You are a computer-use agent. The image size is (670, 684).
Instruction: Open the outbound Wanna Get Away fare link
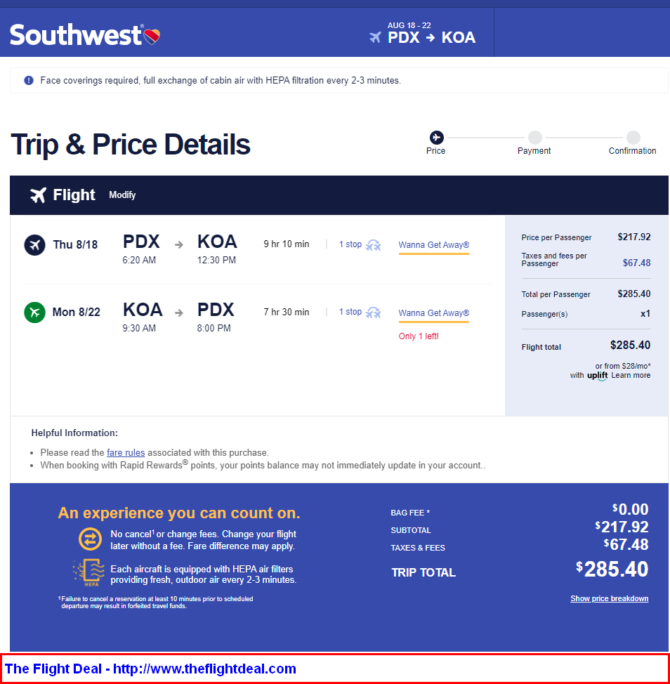click(x=434, y=245)
